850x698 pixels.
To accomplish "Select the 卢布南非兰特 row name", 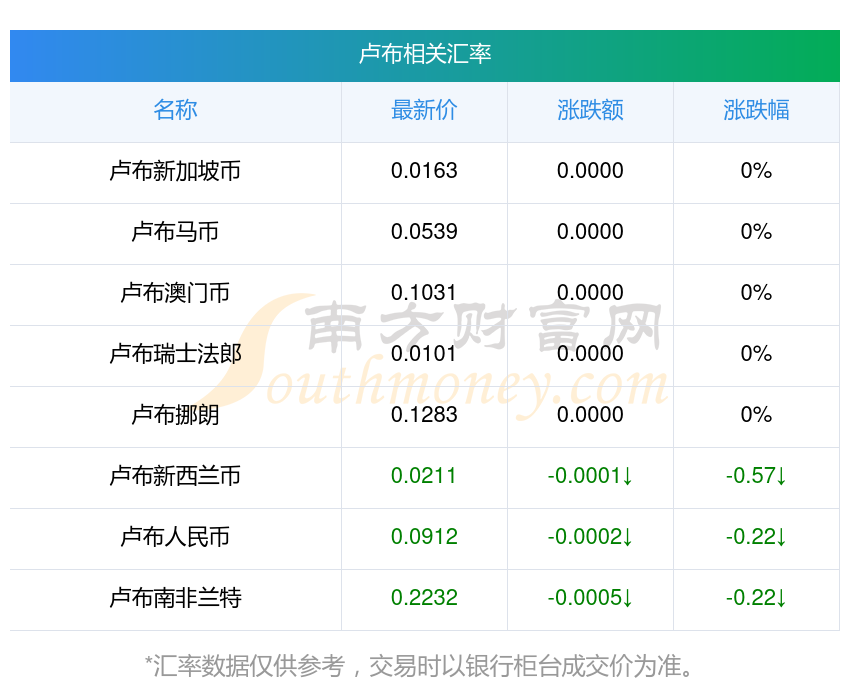I will click(175, 598).
